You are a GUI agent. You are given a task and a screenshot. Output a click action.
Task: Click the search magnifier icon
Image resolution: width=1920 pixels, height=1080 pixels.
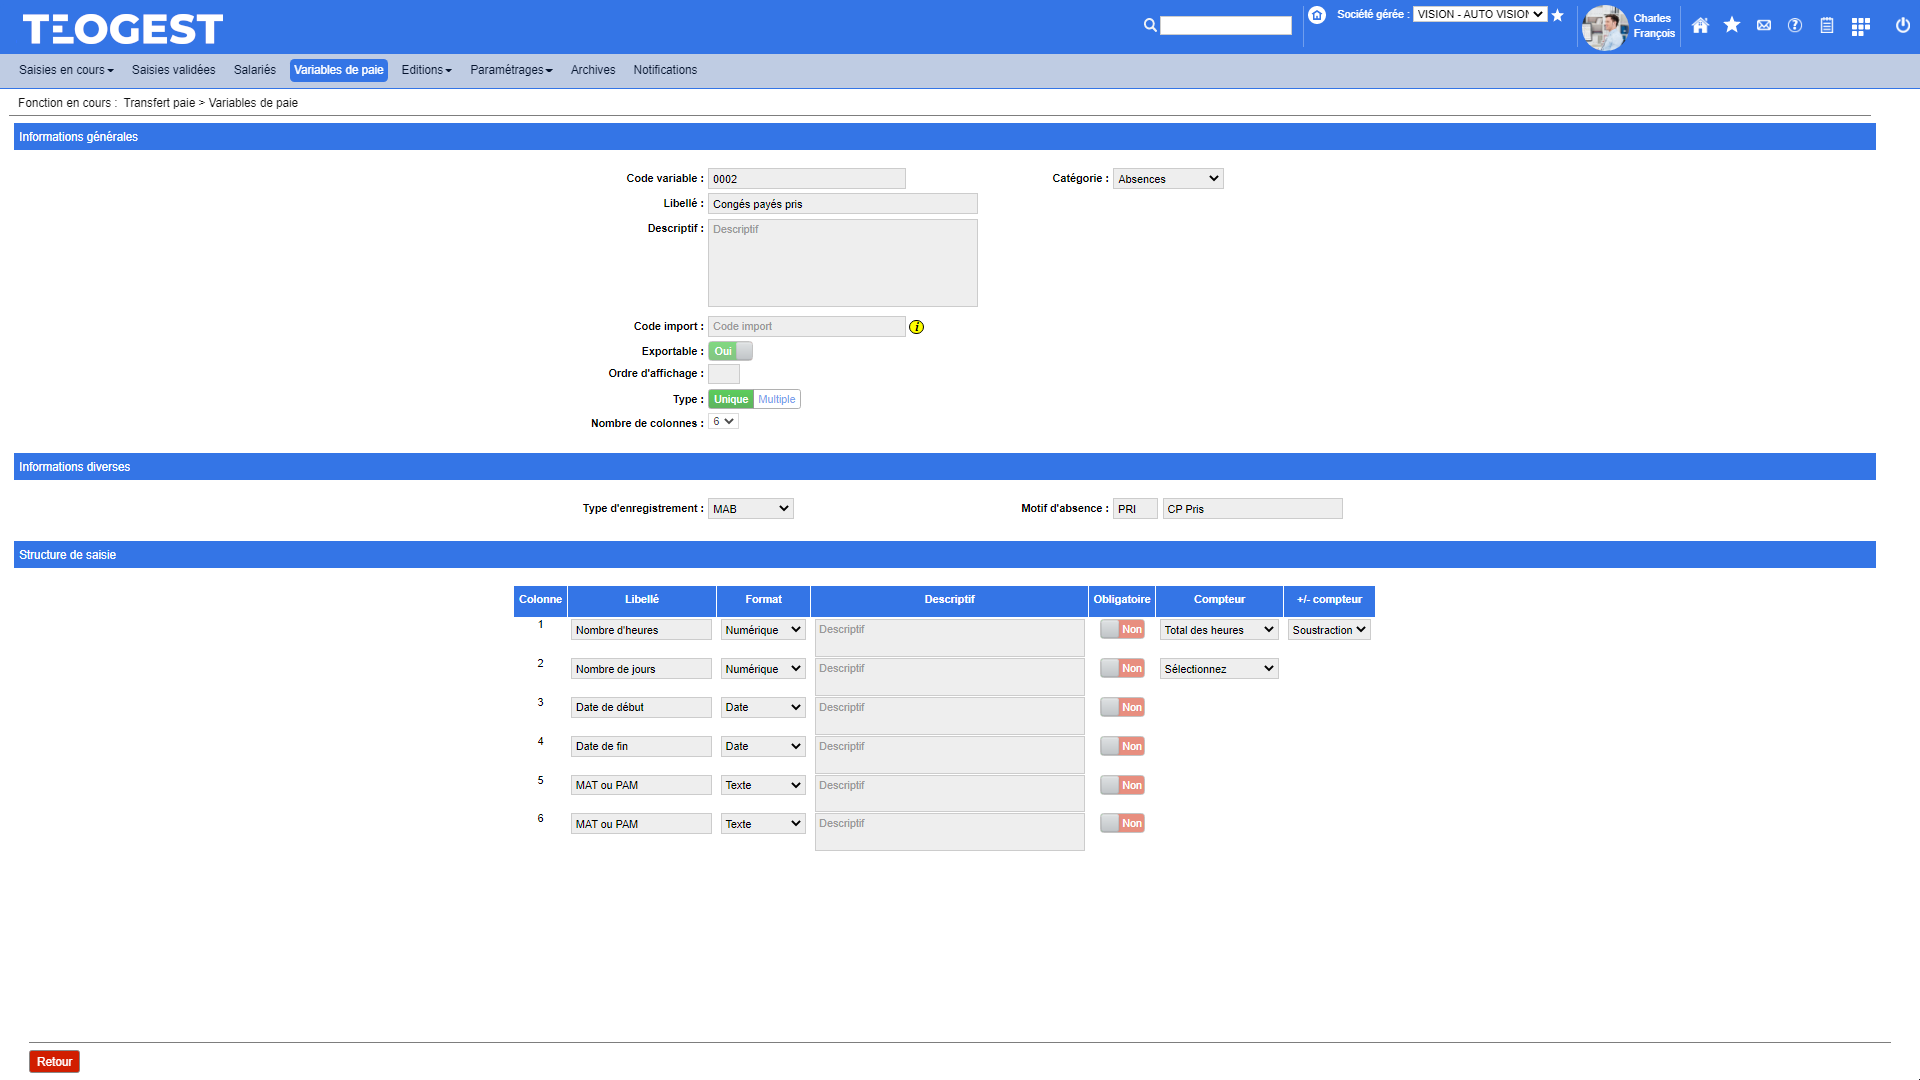[x=1150, y=26]
